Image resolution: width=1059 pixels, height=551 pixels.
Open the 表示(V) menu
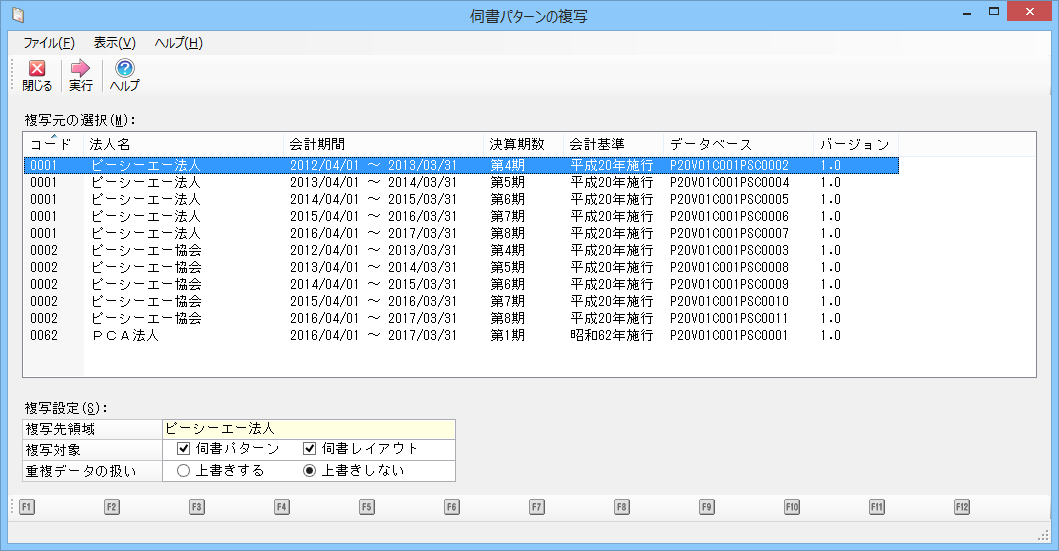pyautogui.click(x=114, y=43)
